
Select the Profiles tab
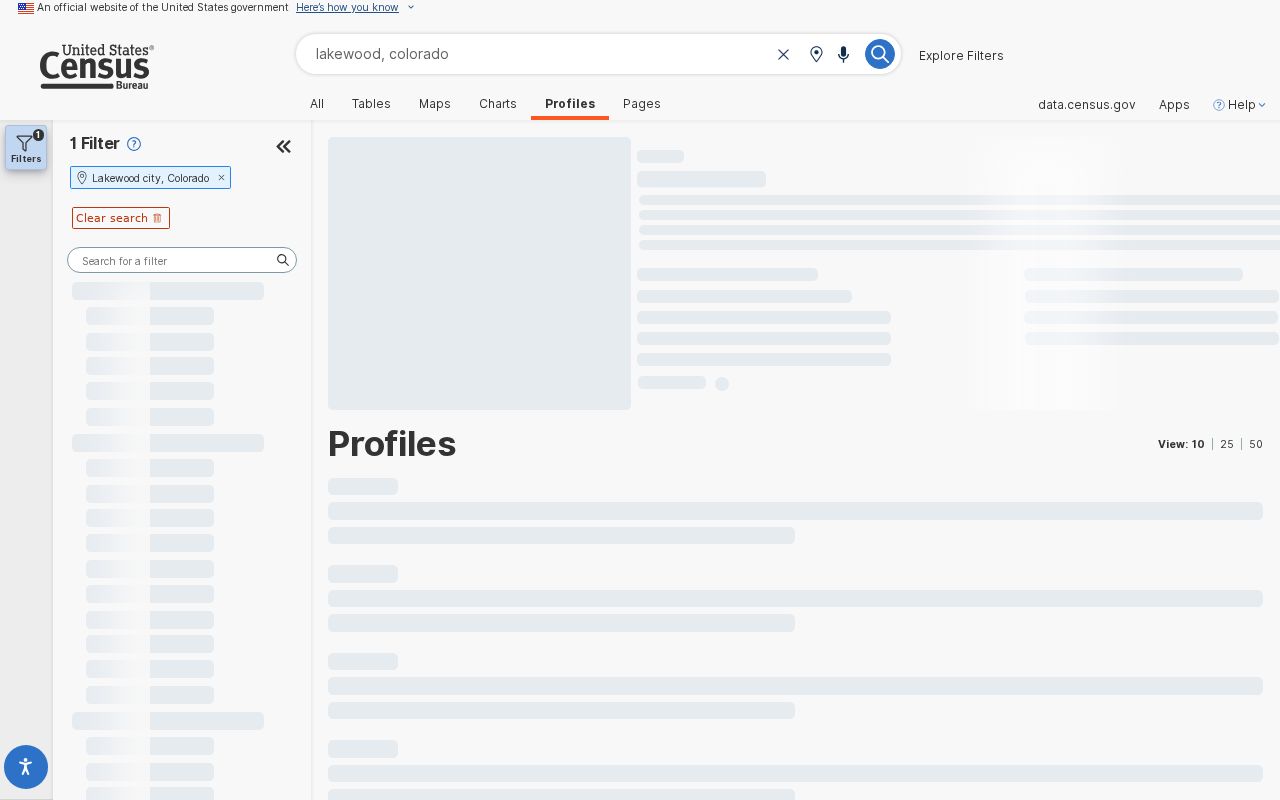570,104
